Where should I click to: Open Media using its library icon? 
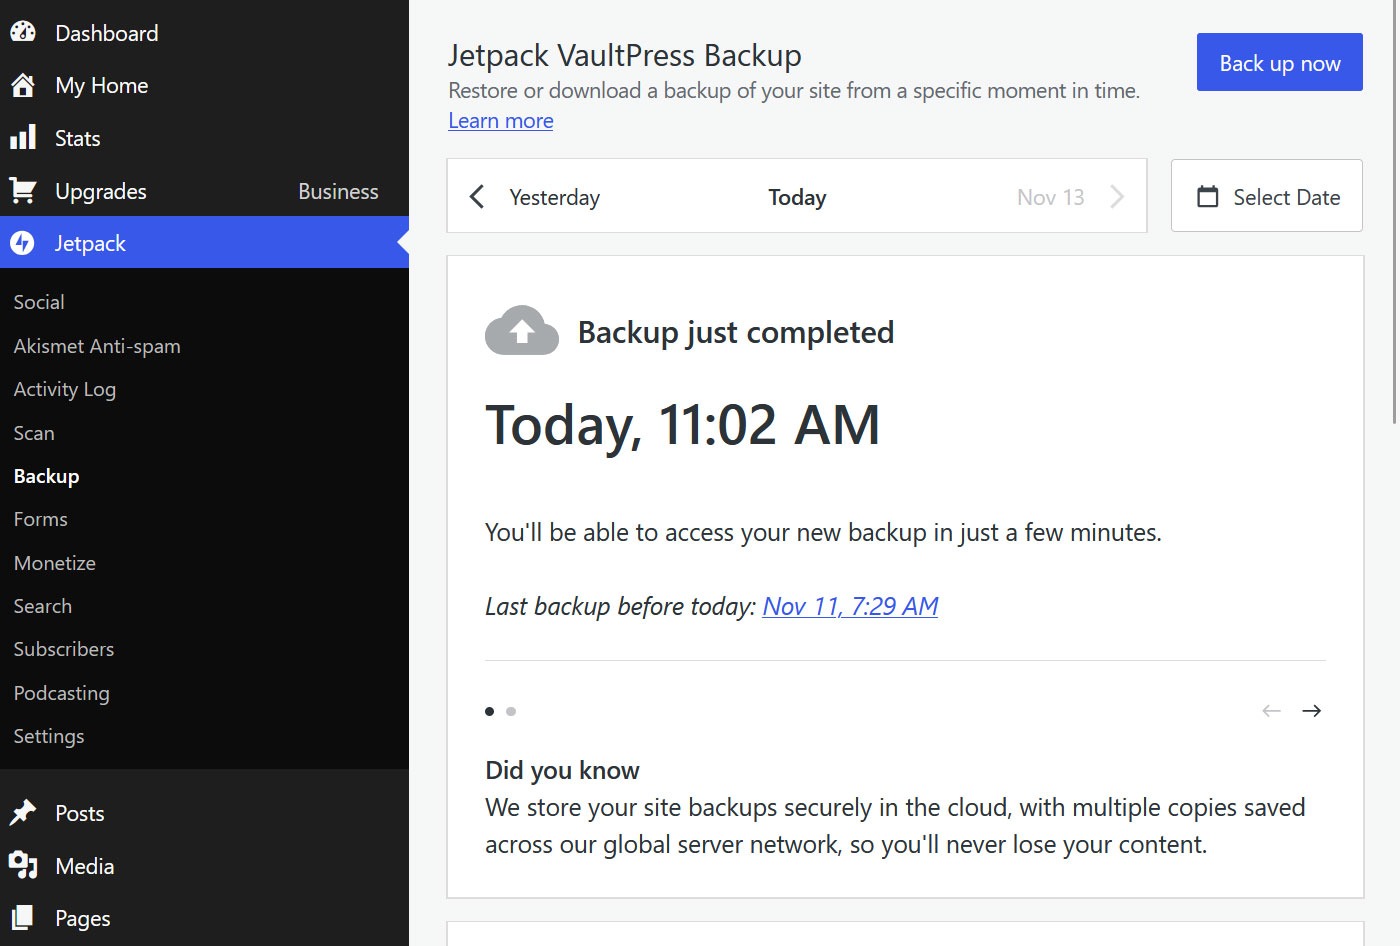pyautogui.click(x=24, y=866)
